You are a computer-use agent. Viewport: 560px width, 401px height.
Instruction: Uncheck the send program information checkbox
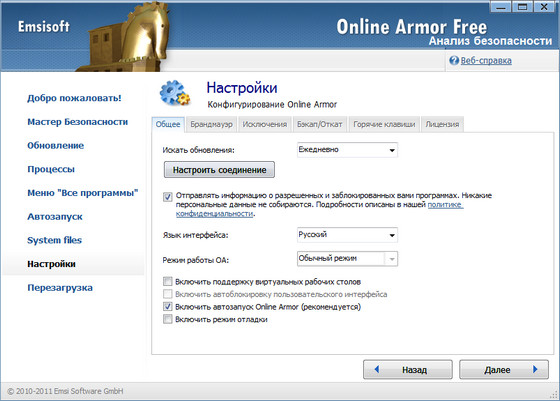(x=168, y=197)
